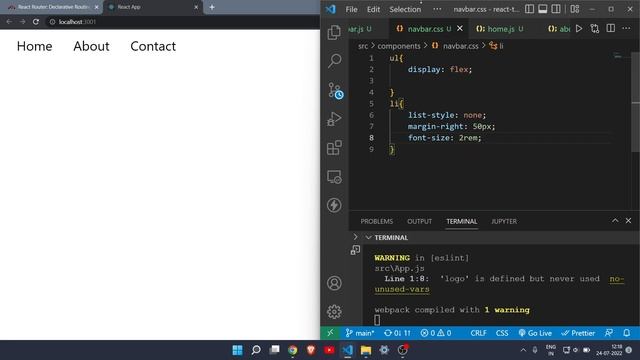Close the navbar.css editor tab
This screenshot has width=640, height=360.
(460, 28)
